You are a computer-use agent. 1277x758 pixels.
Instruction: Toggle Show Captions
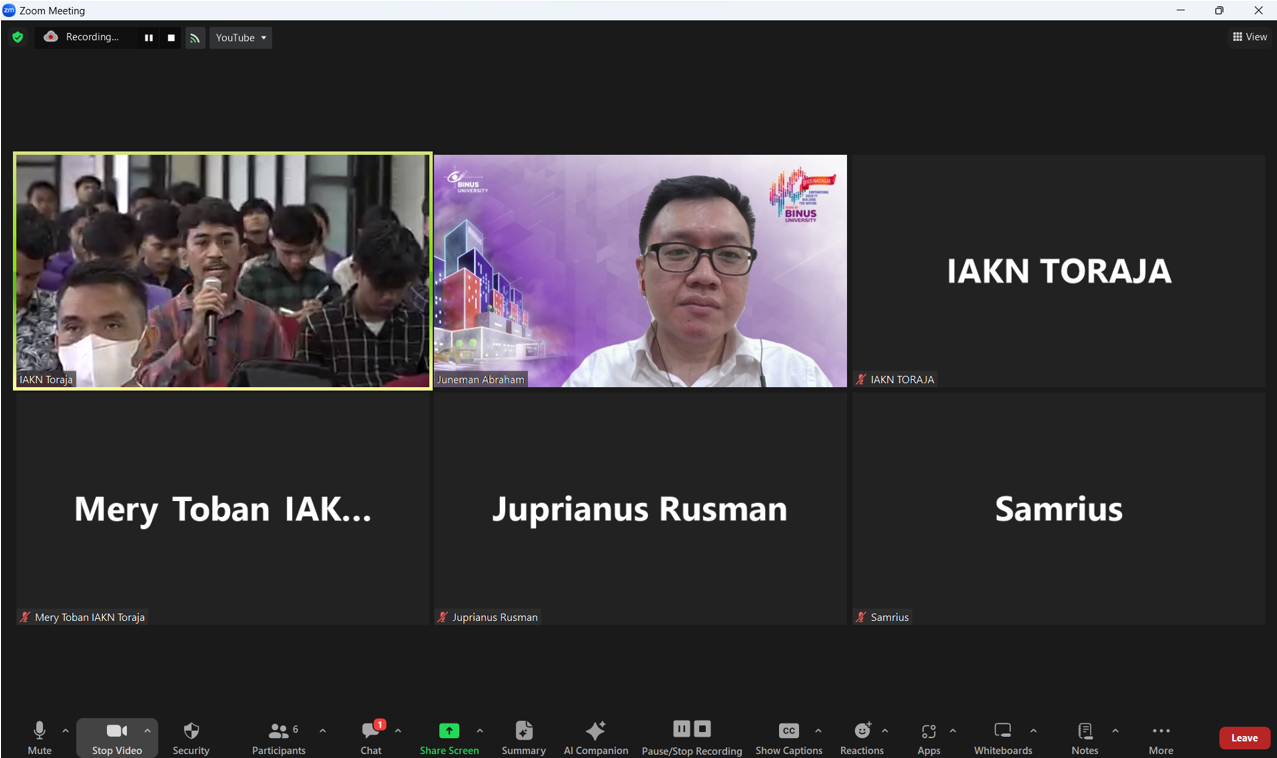(789, 738)
